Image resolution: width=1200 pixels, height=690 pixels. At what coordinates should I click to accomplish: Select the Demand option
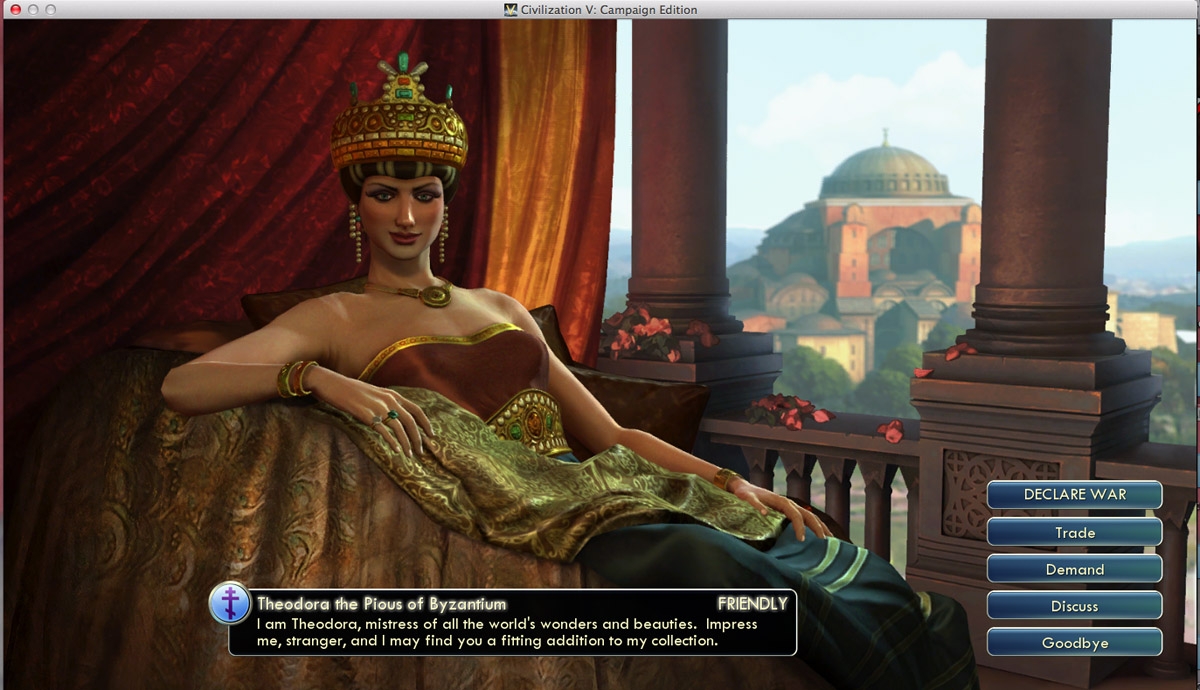1075,569
